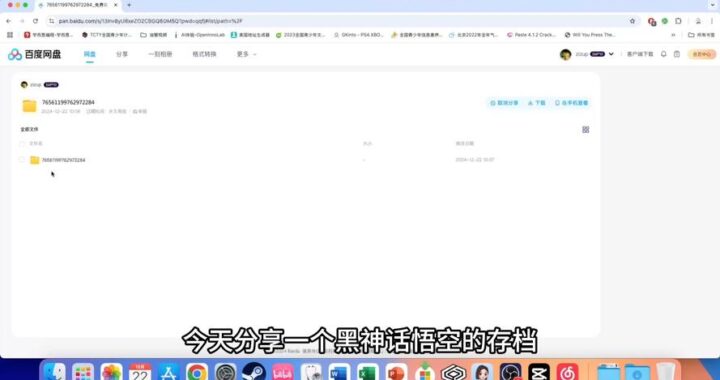Open the 会员中心 button

702,54
